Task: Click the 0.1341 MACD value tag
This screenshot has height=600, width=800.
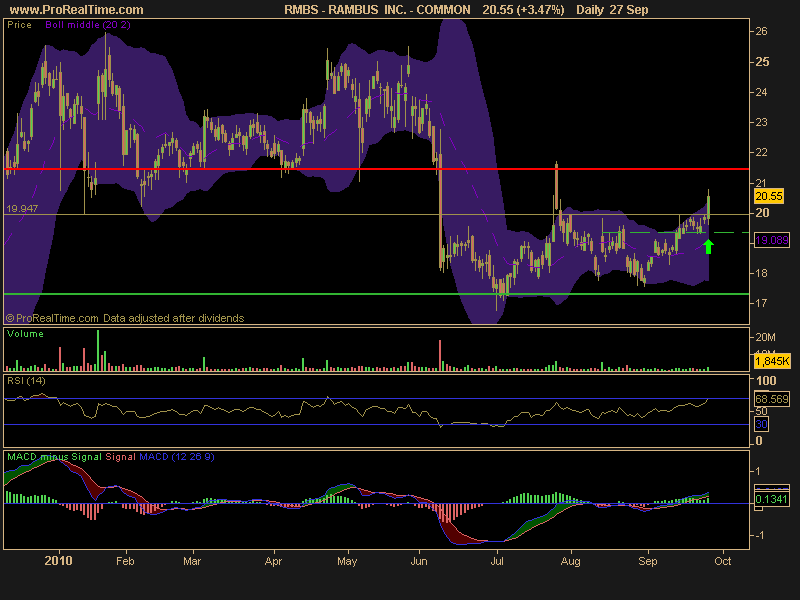Action: [x=771, y=499]
